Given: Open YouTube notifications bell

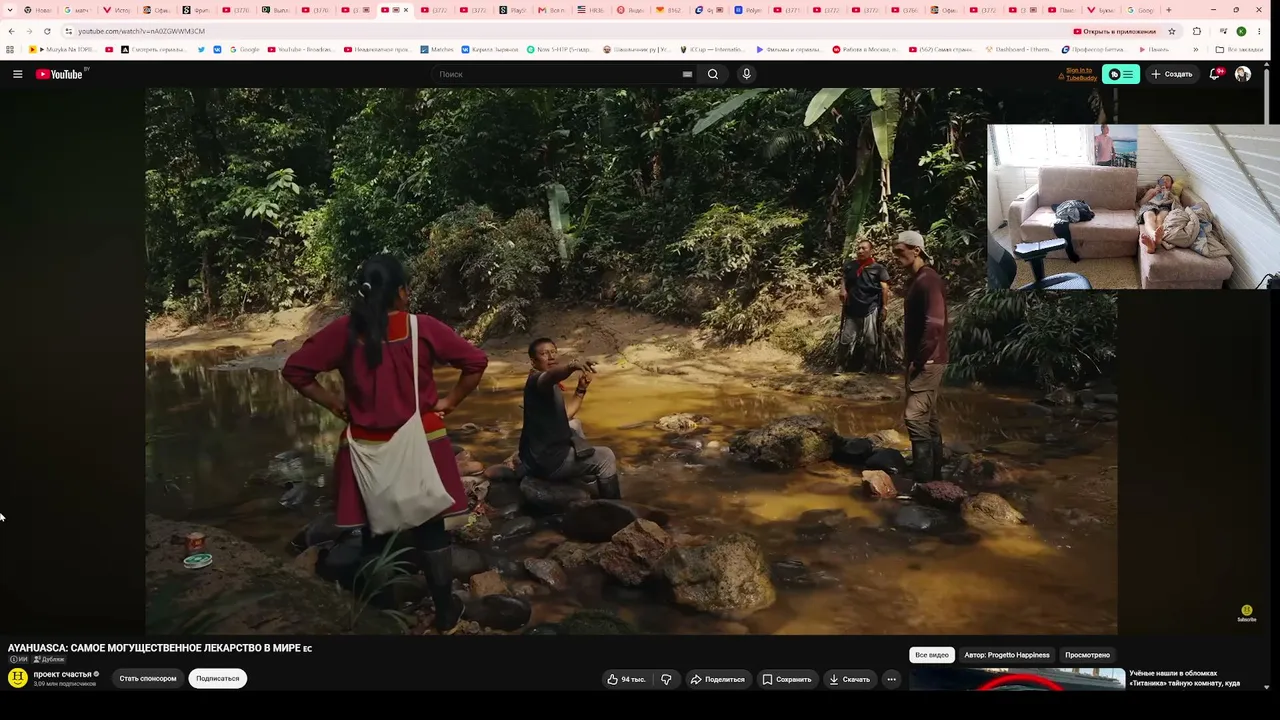Looking at the screenshot, I should tap(1215, 74).
